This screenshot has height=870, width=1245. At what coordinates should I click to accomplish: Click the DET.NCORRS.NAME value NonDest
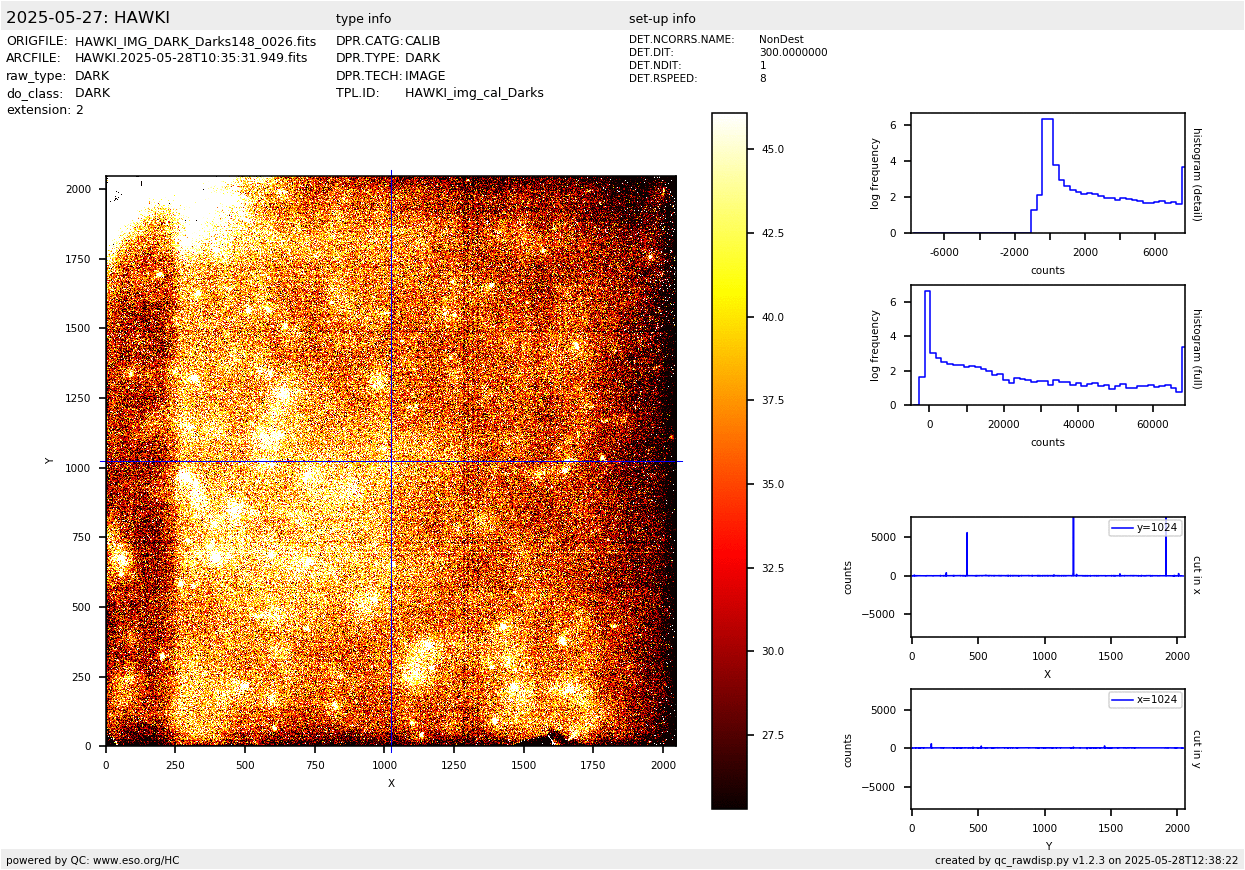(x=781, y=40)
